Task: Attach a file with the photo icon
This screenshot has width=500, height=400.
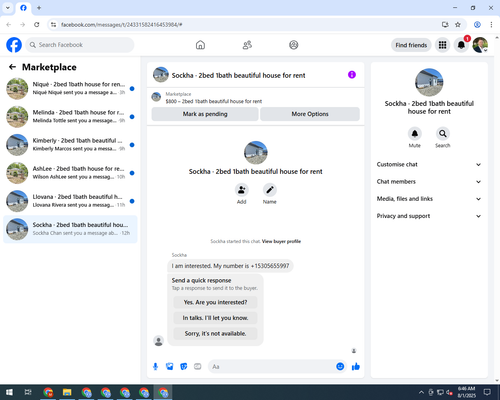Action: pyautogui.click(x=170, y=367)
